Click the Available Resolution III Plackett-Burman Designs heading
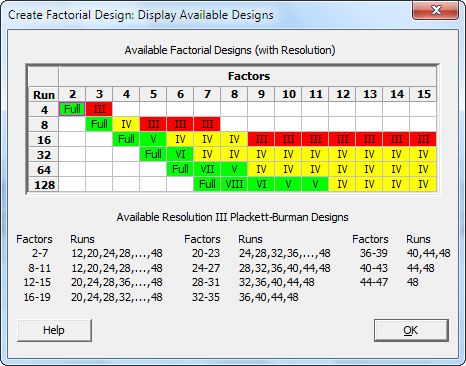 (232, 217)
